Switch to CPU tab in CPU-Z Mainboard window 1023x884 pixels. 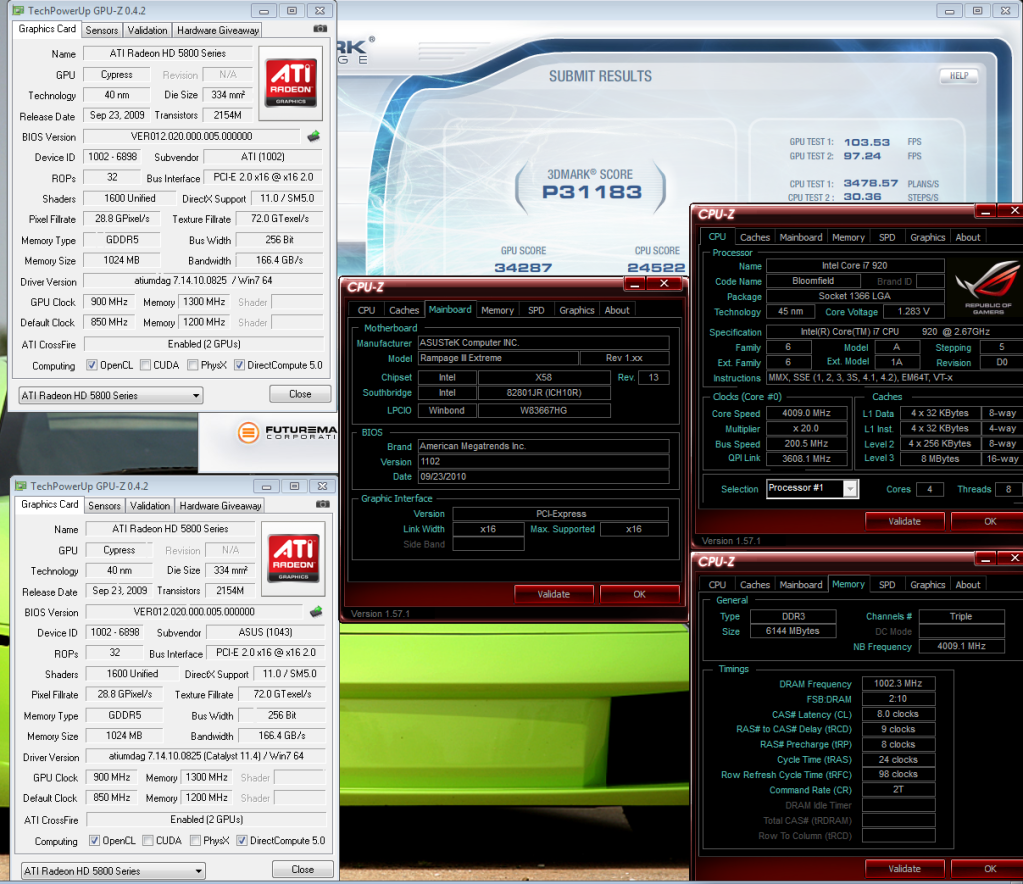click(367, 311)
